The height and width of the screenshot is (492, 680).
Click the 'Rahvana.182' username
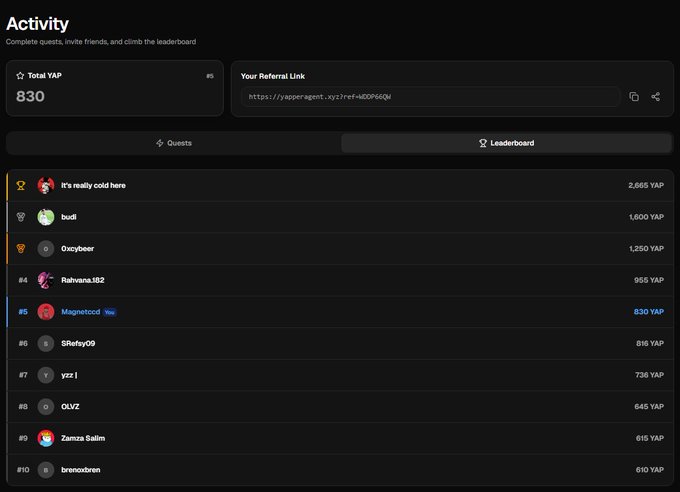click(x=82, y=280)
